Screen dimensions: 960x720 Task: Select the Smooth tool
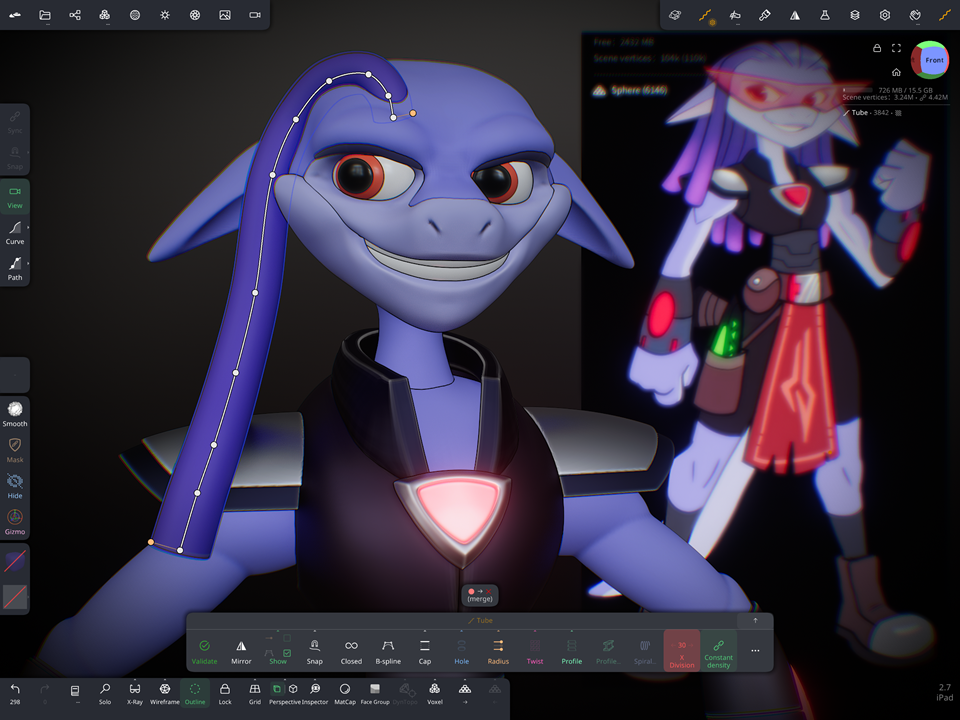(x=15, y=414)
